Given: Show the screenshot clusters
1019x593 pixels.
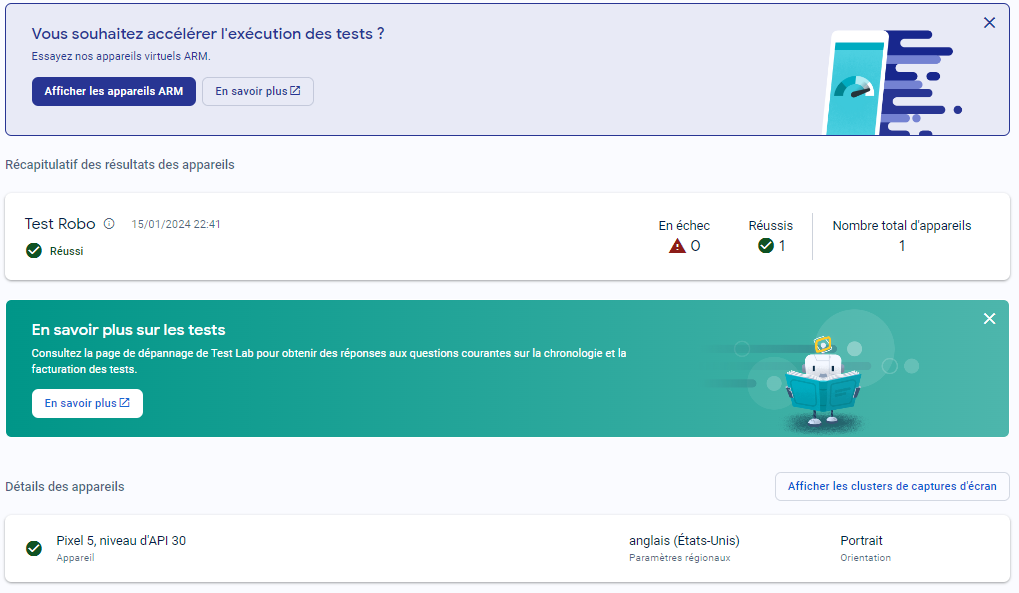Looking at the screenshot, I should [891, 486].
